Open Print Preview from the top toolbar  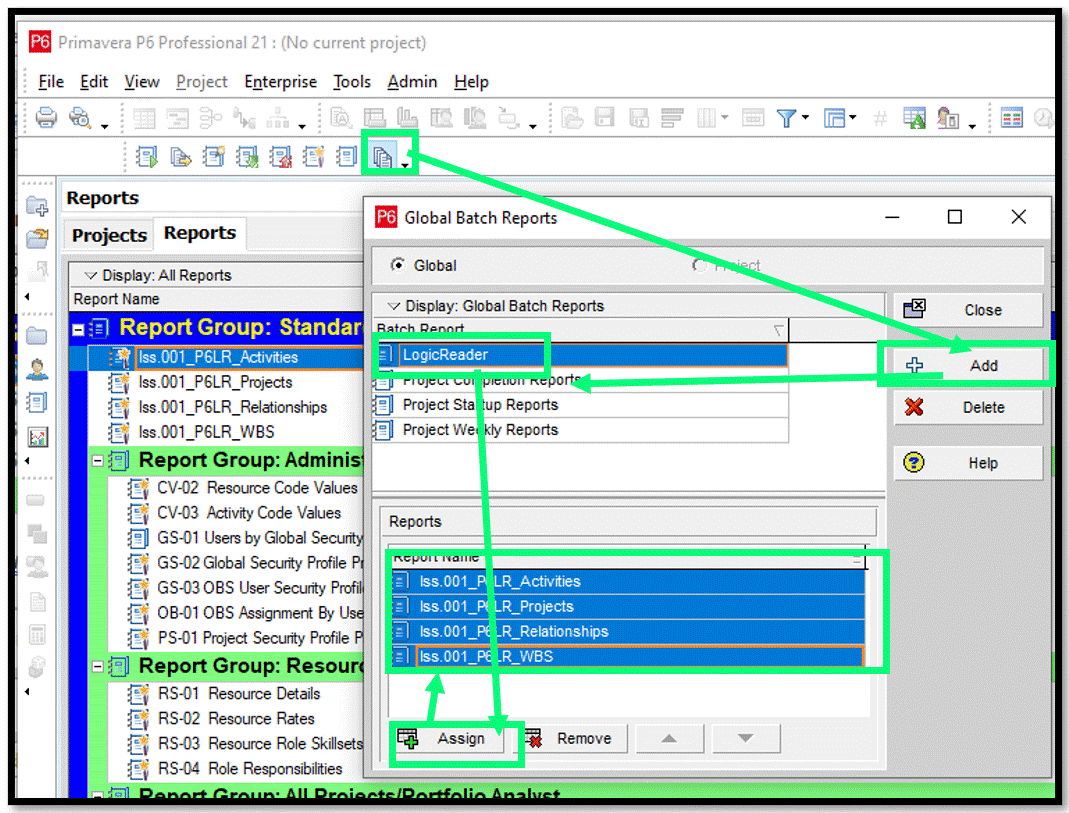80,117
